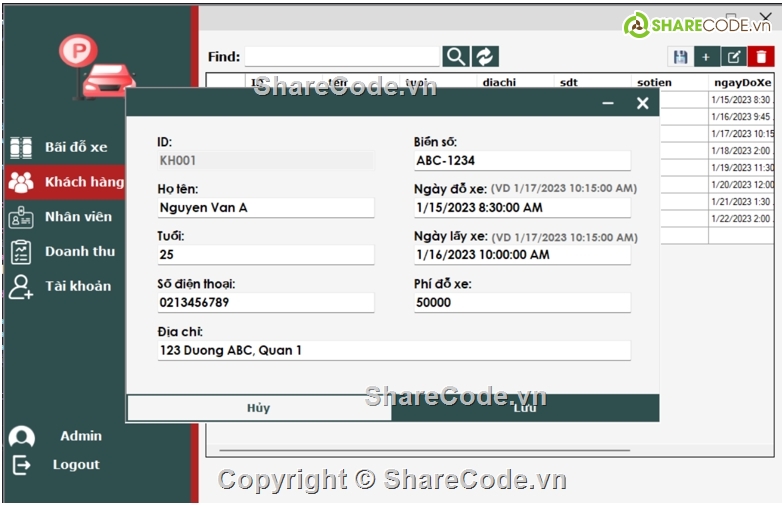Click the refresh icon next to search
Viewport: 782px width, 505px height.
[485, 57]
